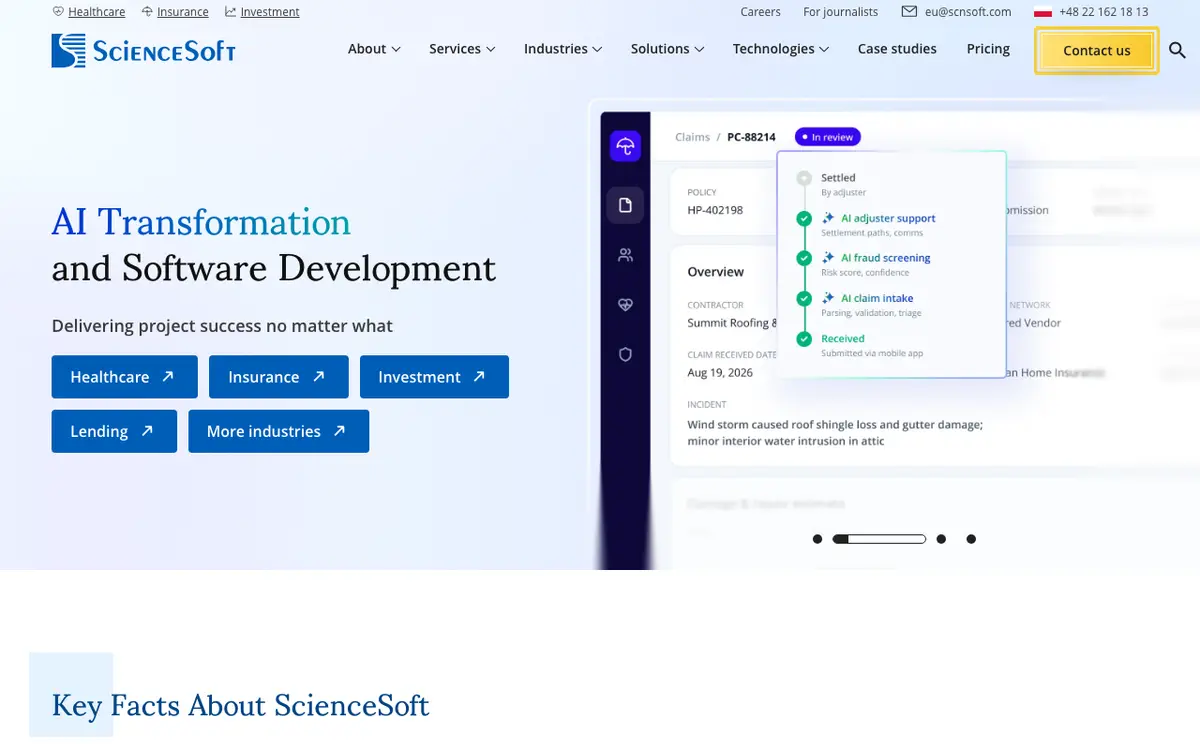
Task: Click the chart icon beside top Investment link
Action: 231,12
